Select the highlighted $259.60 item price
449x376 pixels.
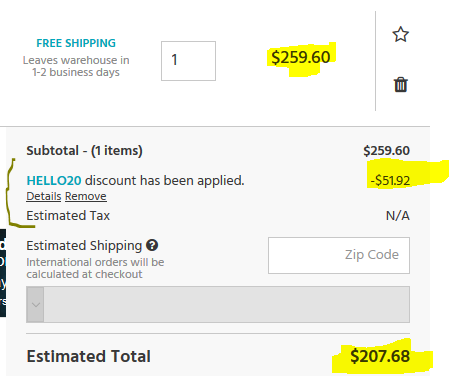pos(301,57)
